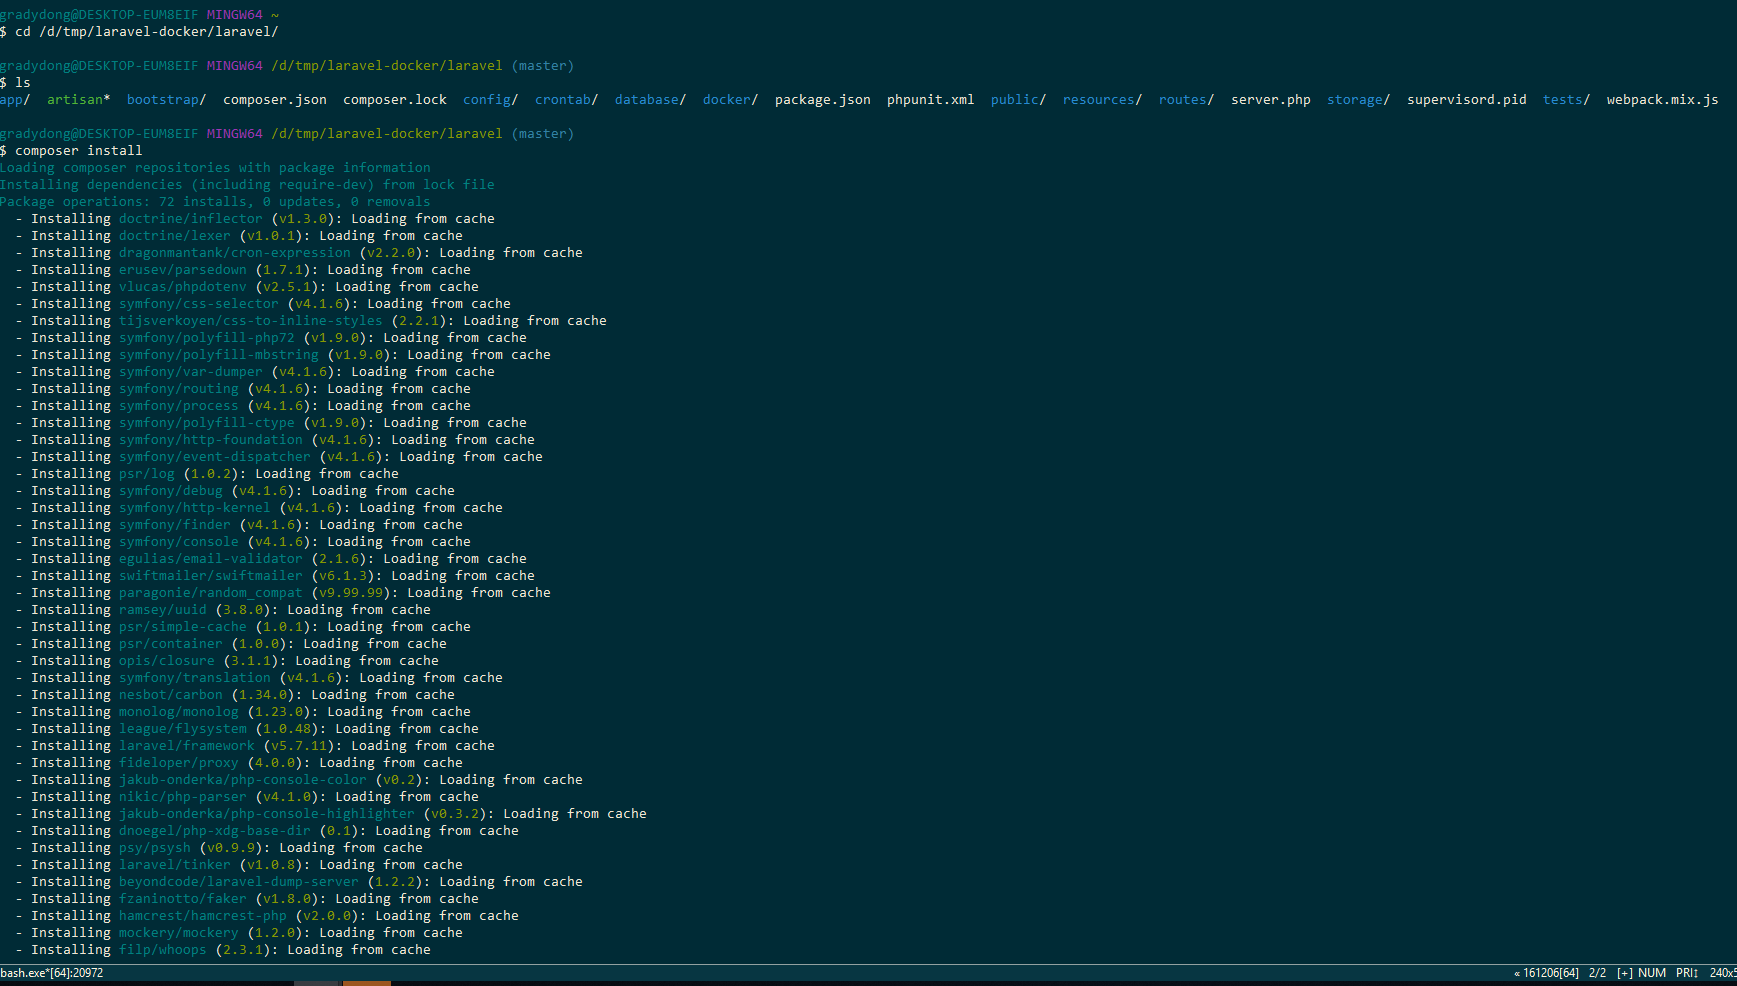
Task: Click server.php in the ls listing
Action: click(1271, 100)
